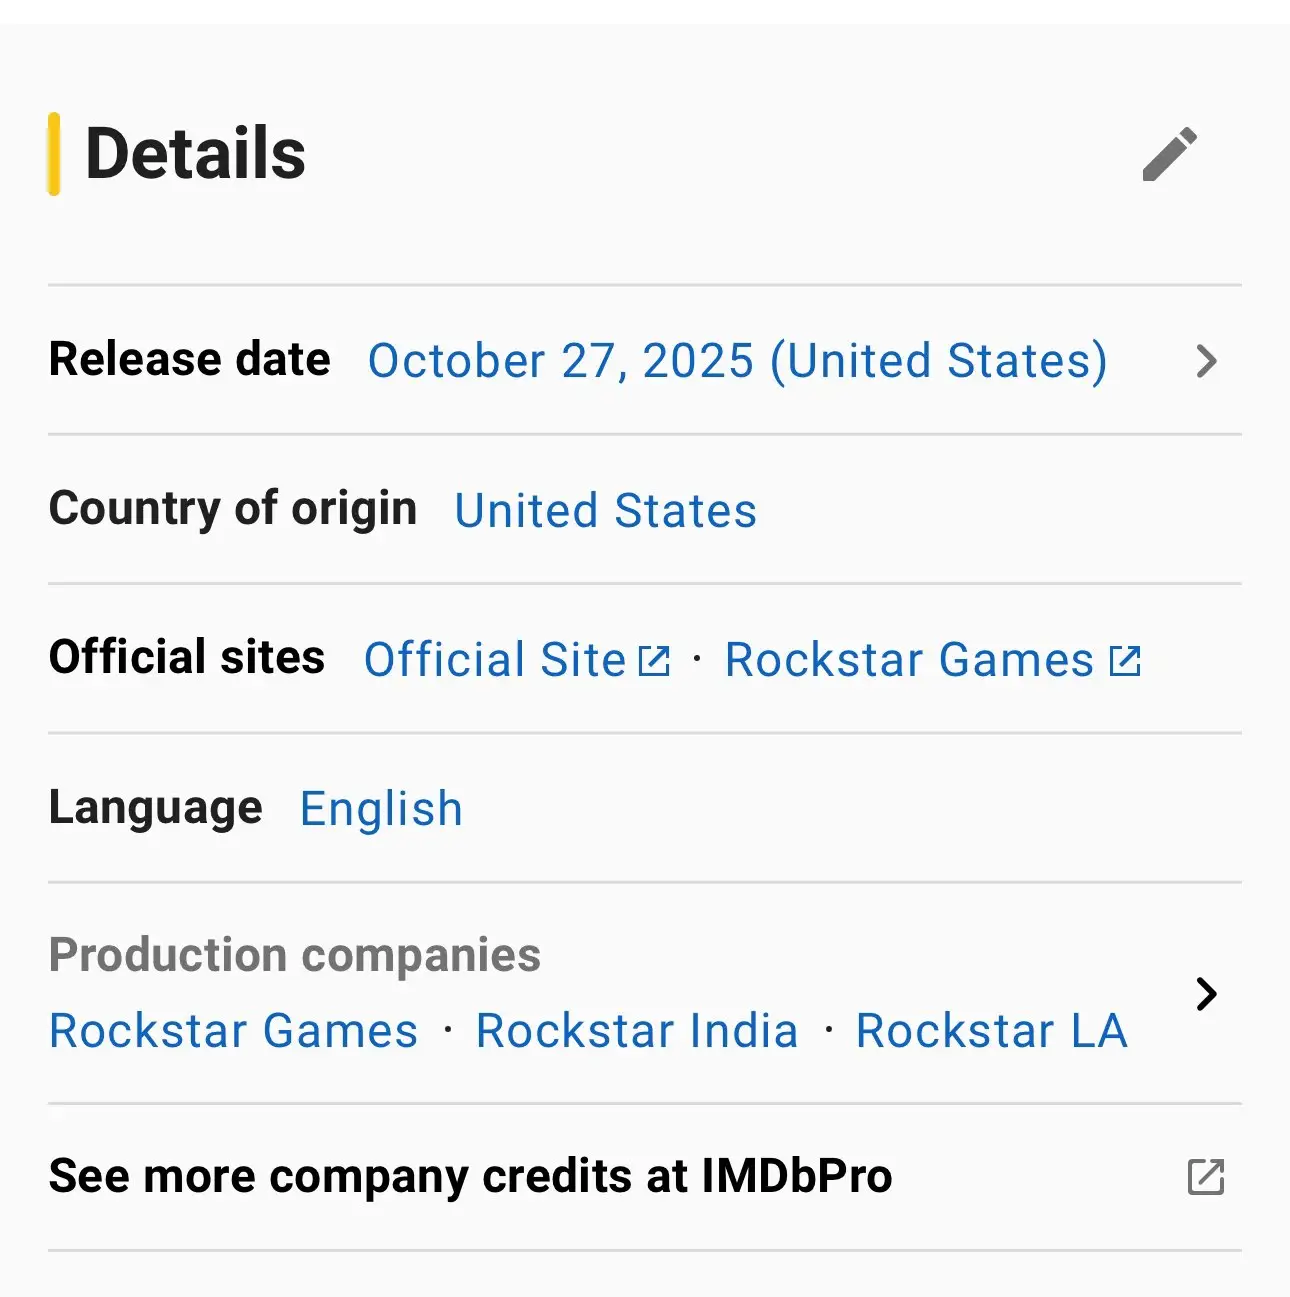Click the pencil icon to edit Details

coord(1168,155)
